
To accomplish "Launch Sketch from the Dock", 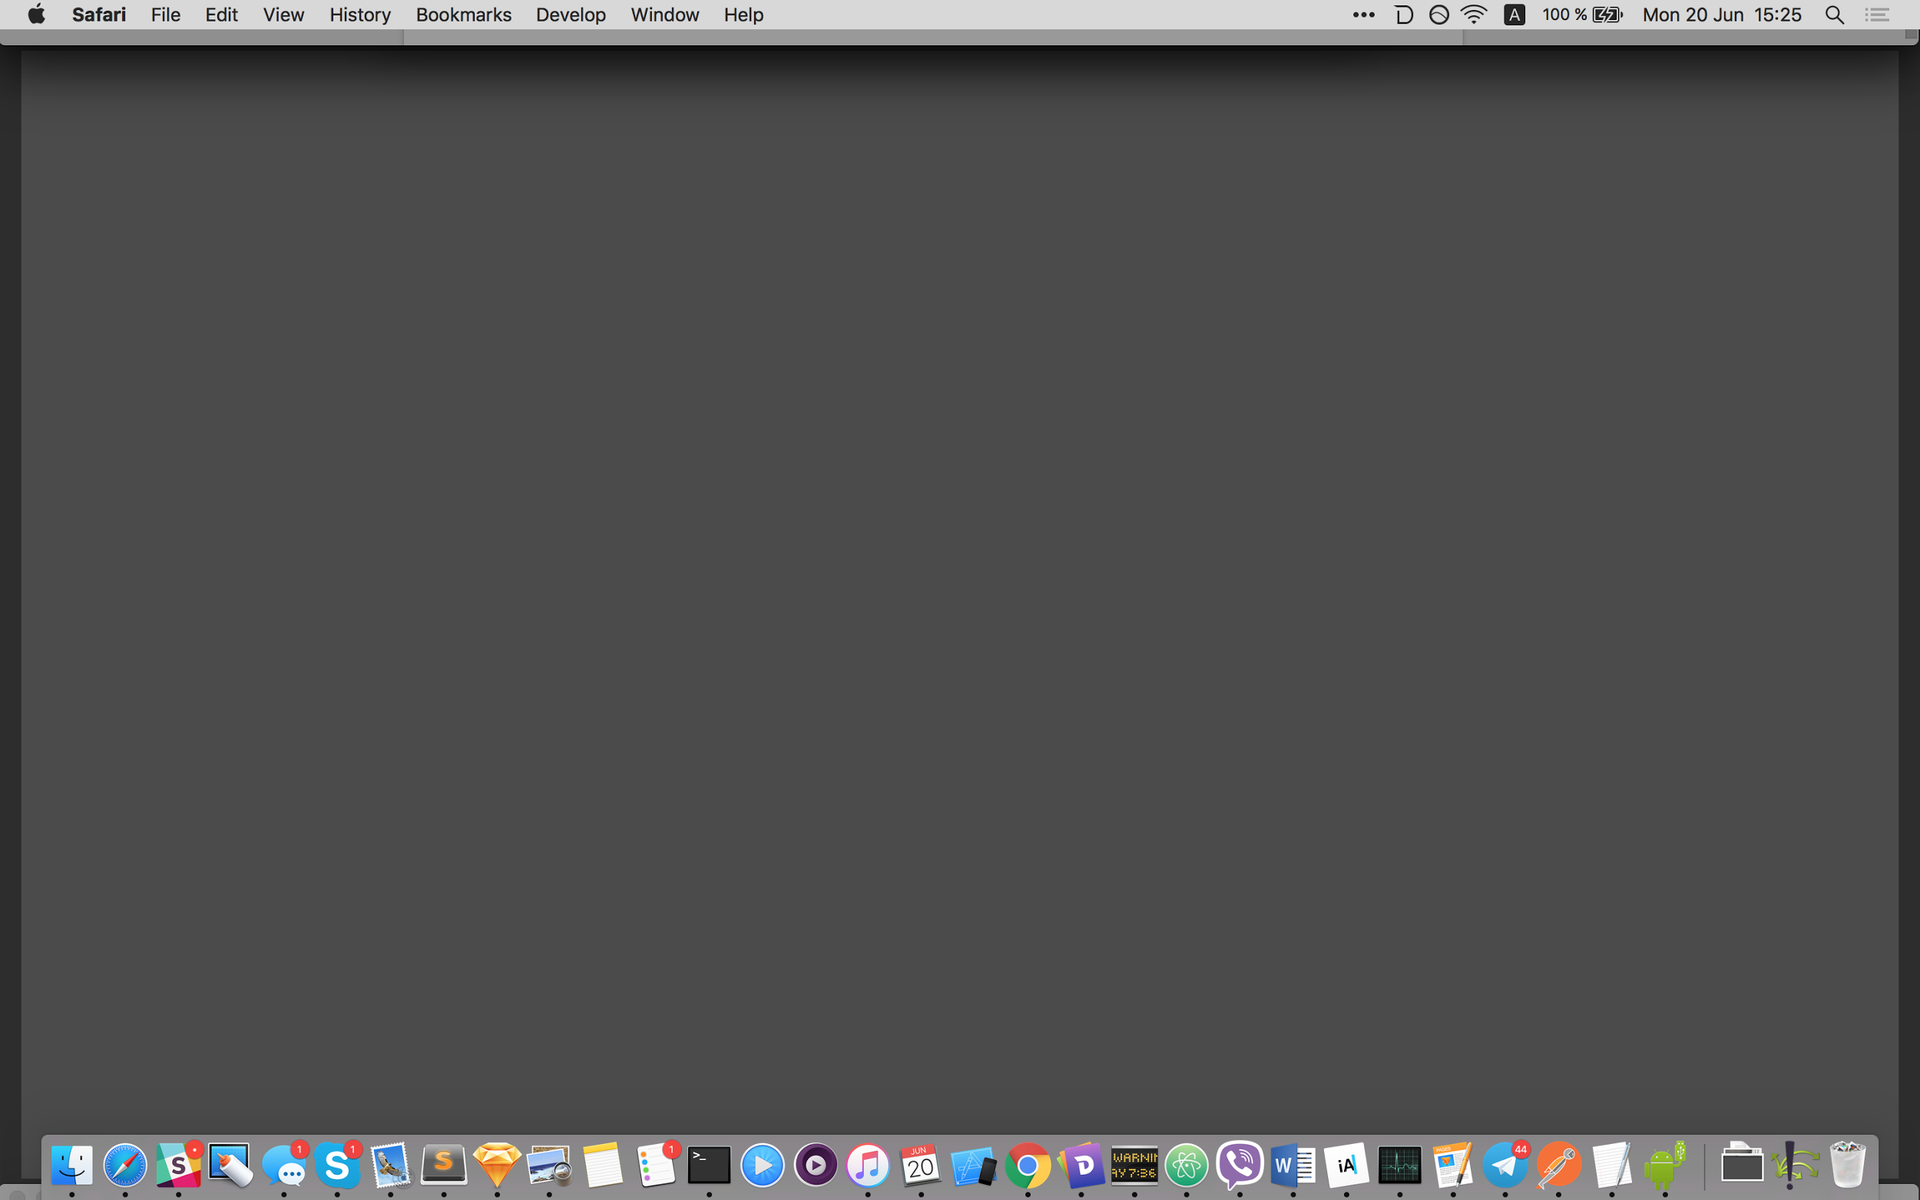I will coord(497,1165).
